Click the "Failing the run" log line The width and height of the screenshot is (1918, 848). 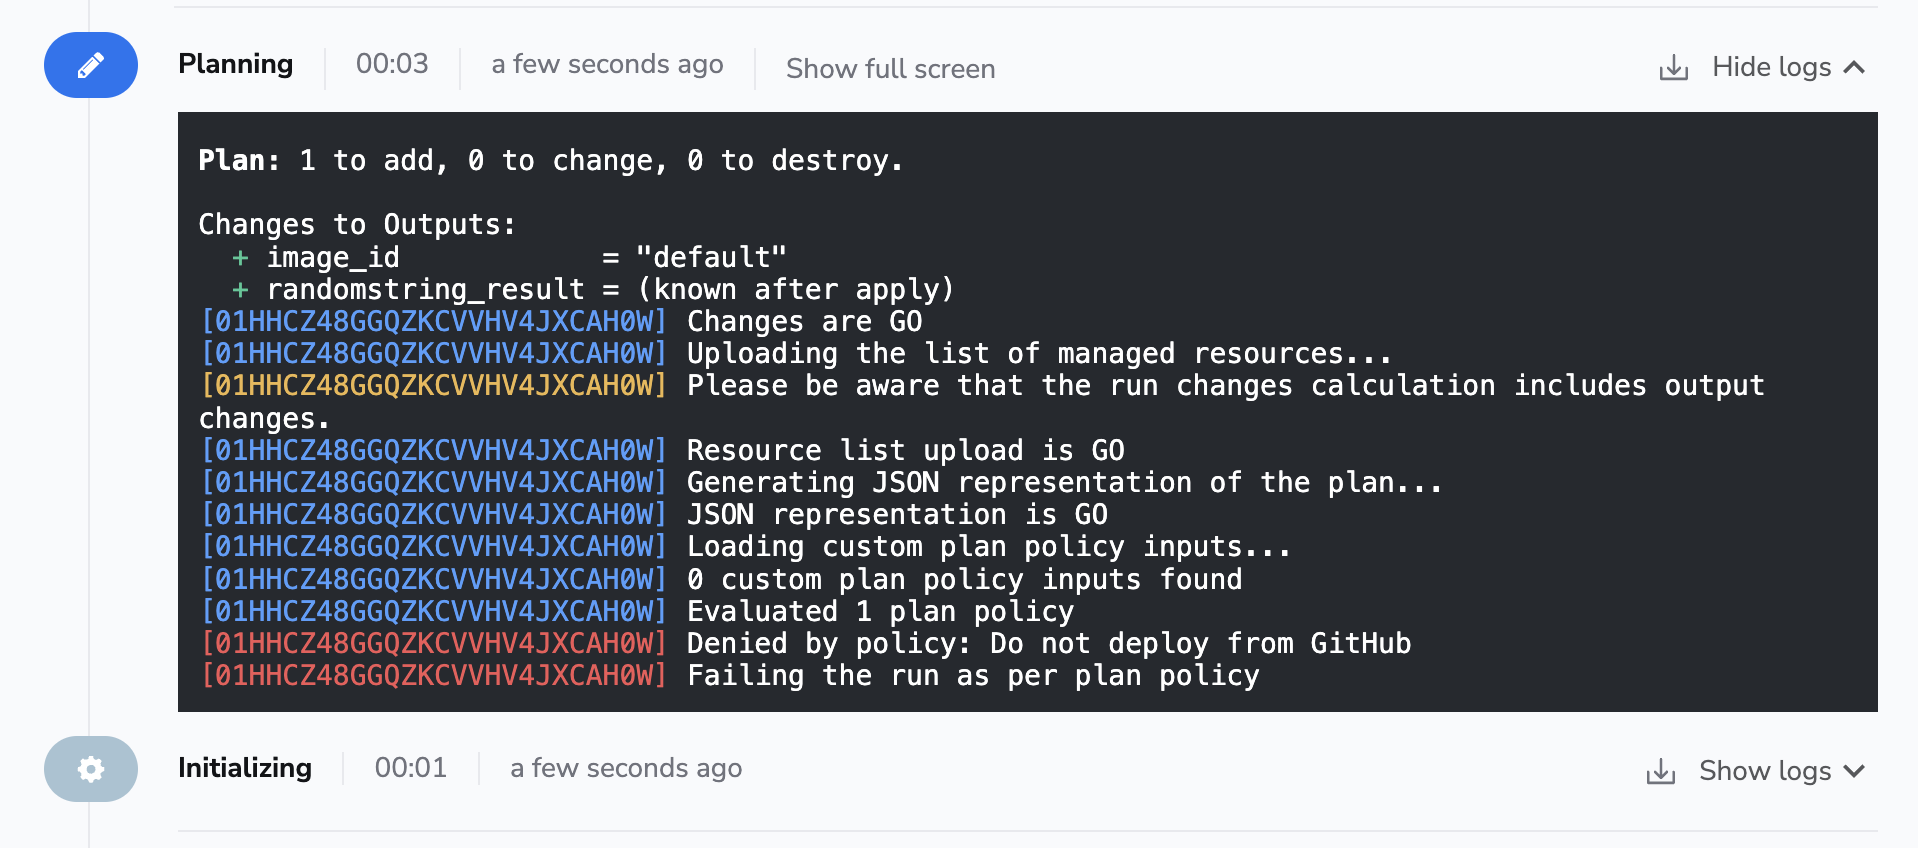[x=972, y=676]
